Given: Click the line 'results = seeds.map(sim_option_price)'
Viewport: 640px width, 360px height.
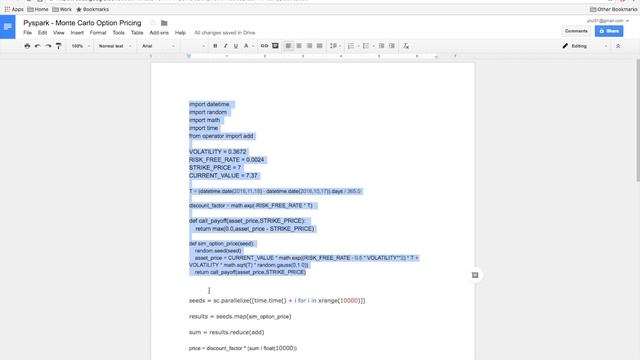Looking at the screenshot, I should click(x=240, y=317).
